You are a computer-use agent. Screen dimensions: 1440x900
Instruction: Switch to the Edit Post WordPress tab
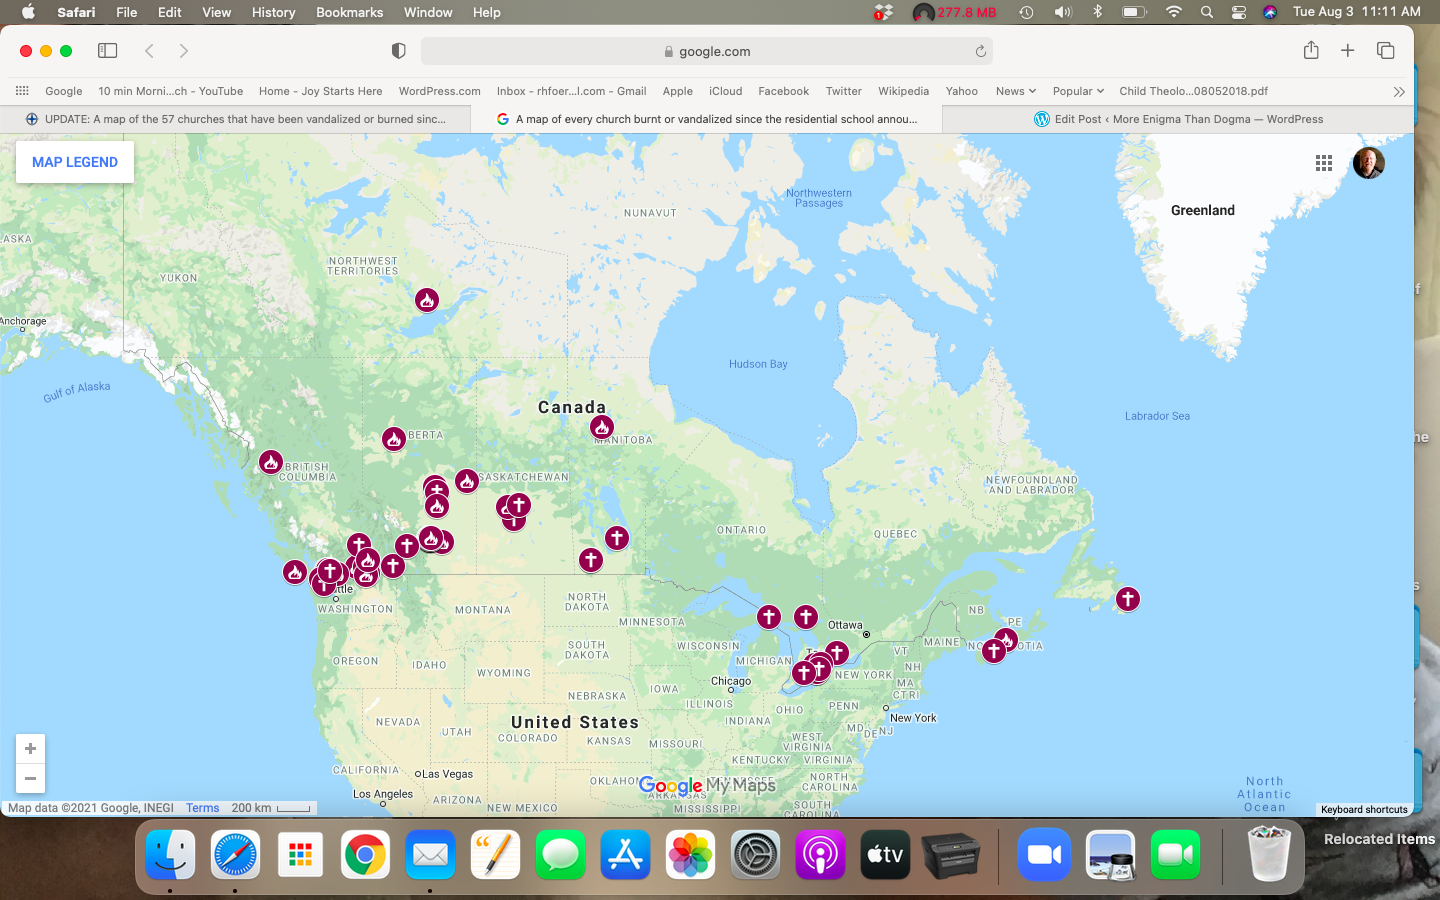(1178, 119)
